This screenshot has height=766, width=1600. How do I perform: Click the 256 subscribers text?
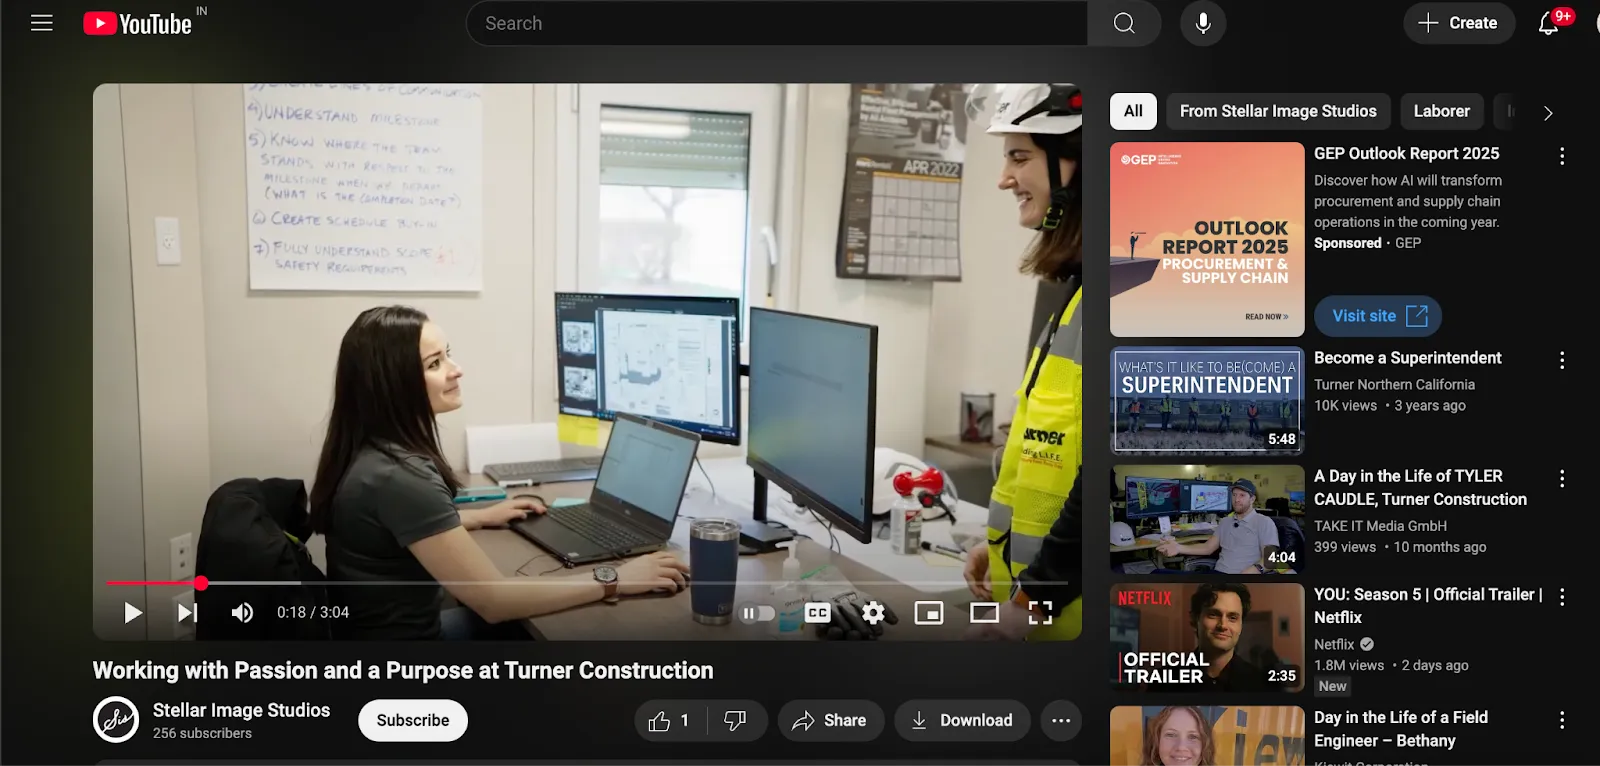click(x=202, y=733)
